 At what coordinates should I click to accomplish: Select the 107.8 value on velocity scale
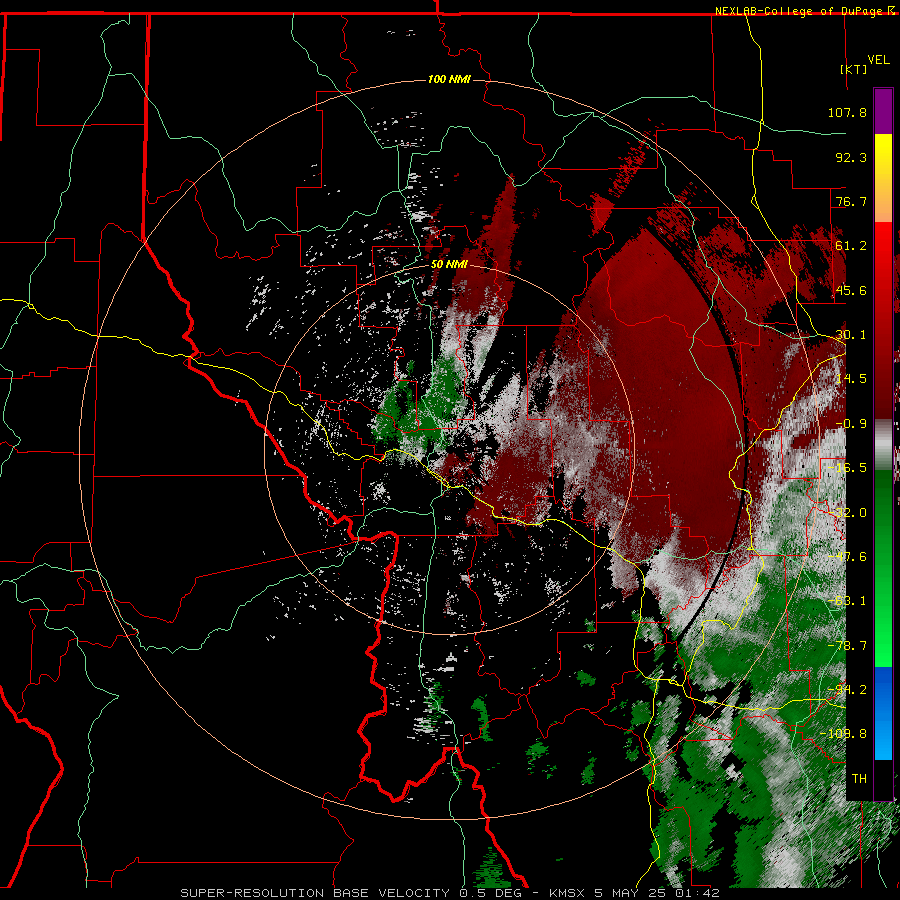pos(847,112)
